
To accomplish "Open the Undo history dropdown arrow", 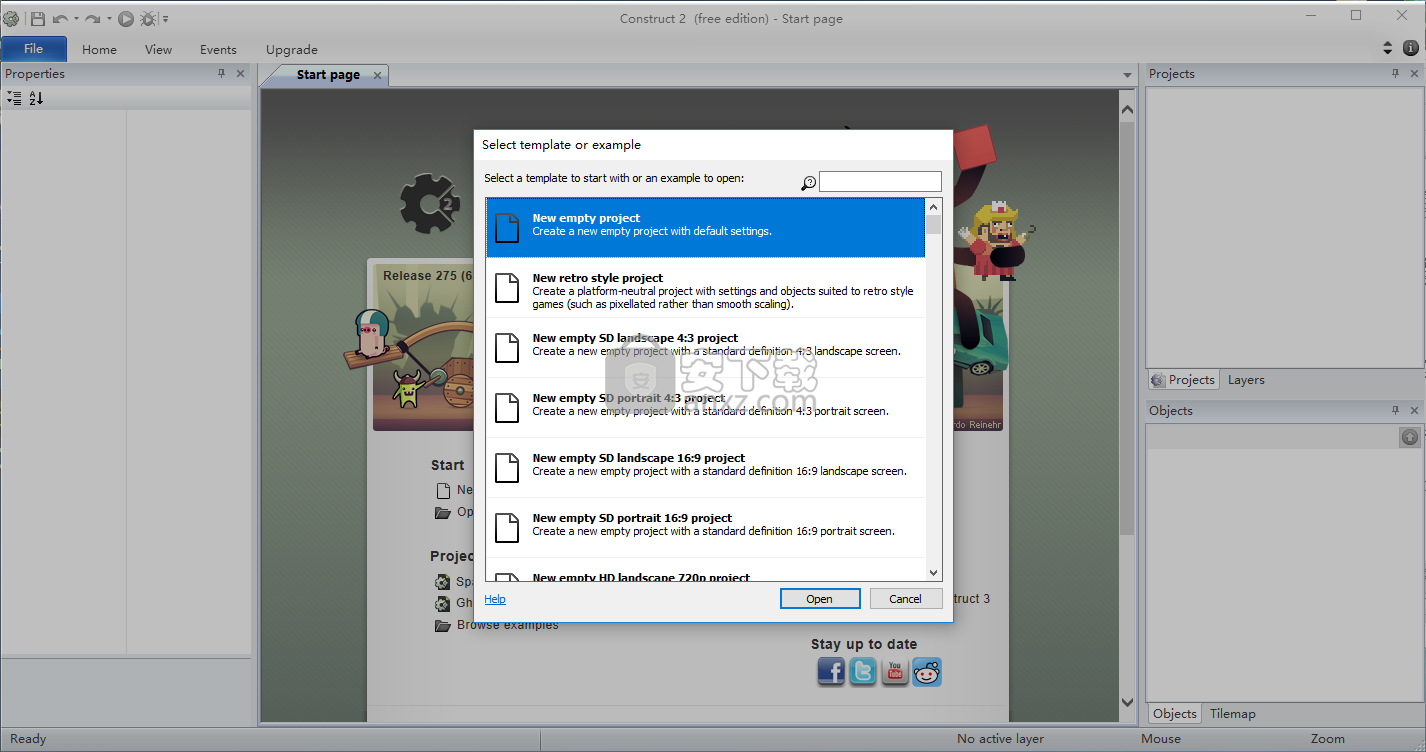I will click(76, 19).
